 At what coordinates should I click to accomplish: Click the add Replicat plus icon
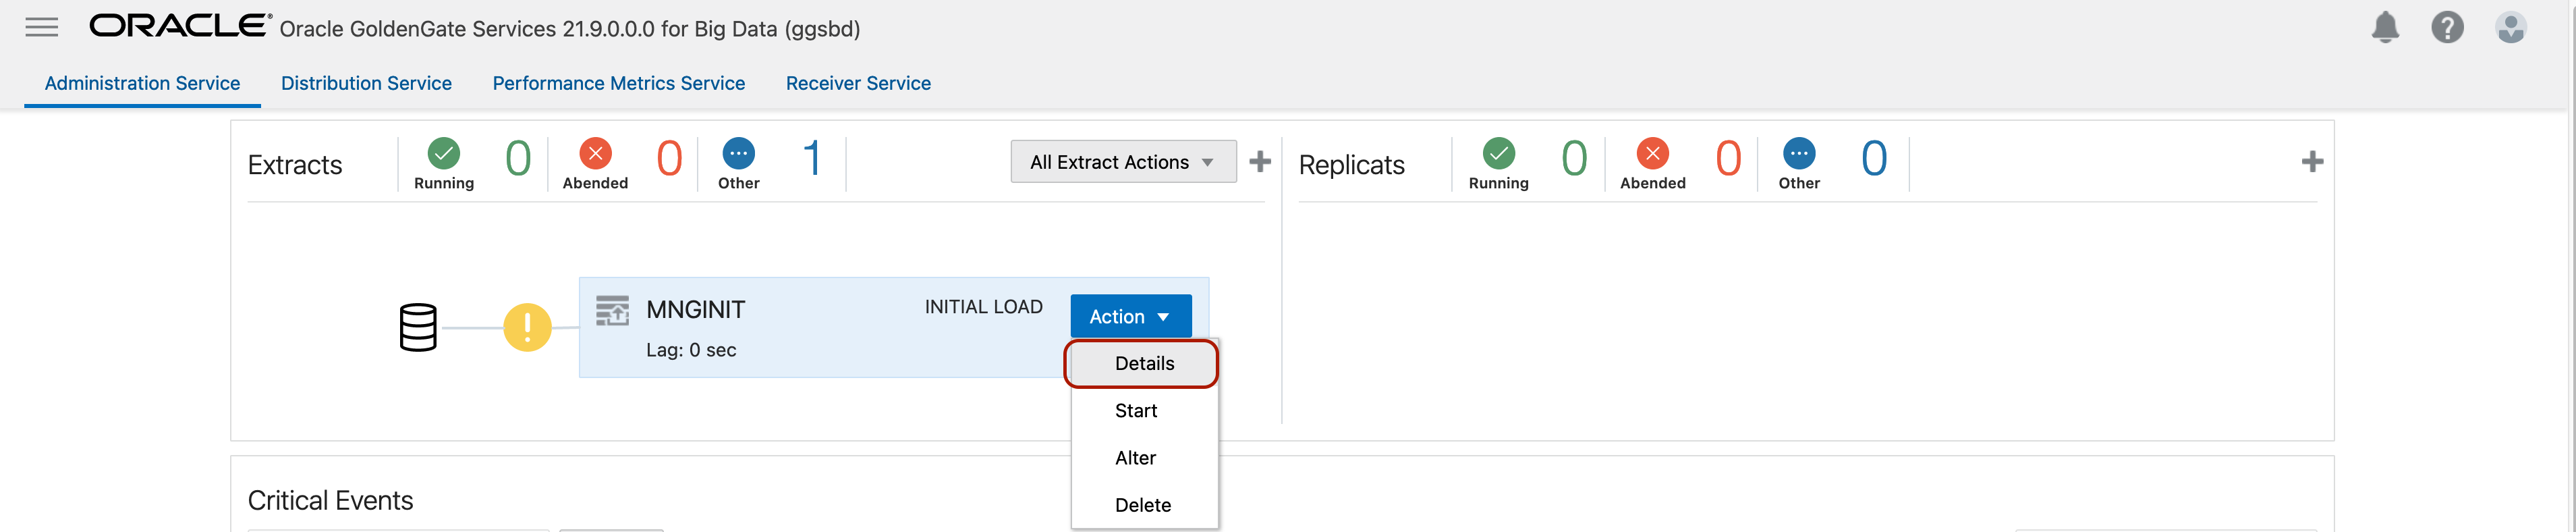tap(2311, 162)
